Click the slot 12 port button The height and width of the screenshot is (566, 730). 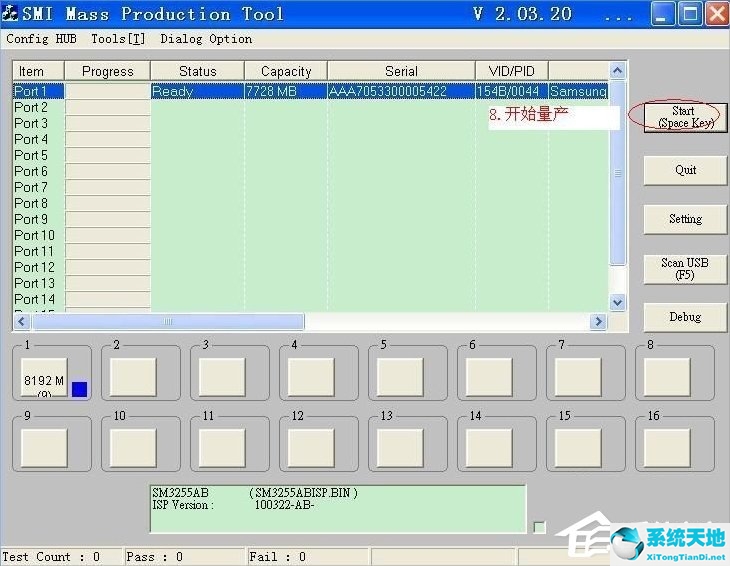pos(311,448)
